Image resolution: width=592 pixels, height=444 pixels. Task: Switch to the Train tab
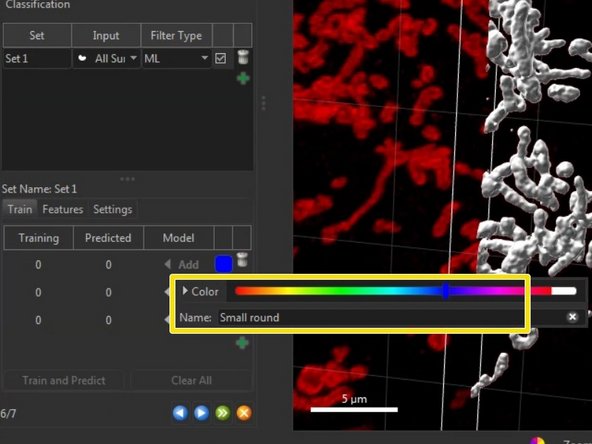click(20, 209)
